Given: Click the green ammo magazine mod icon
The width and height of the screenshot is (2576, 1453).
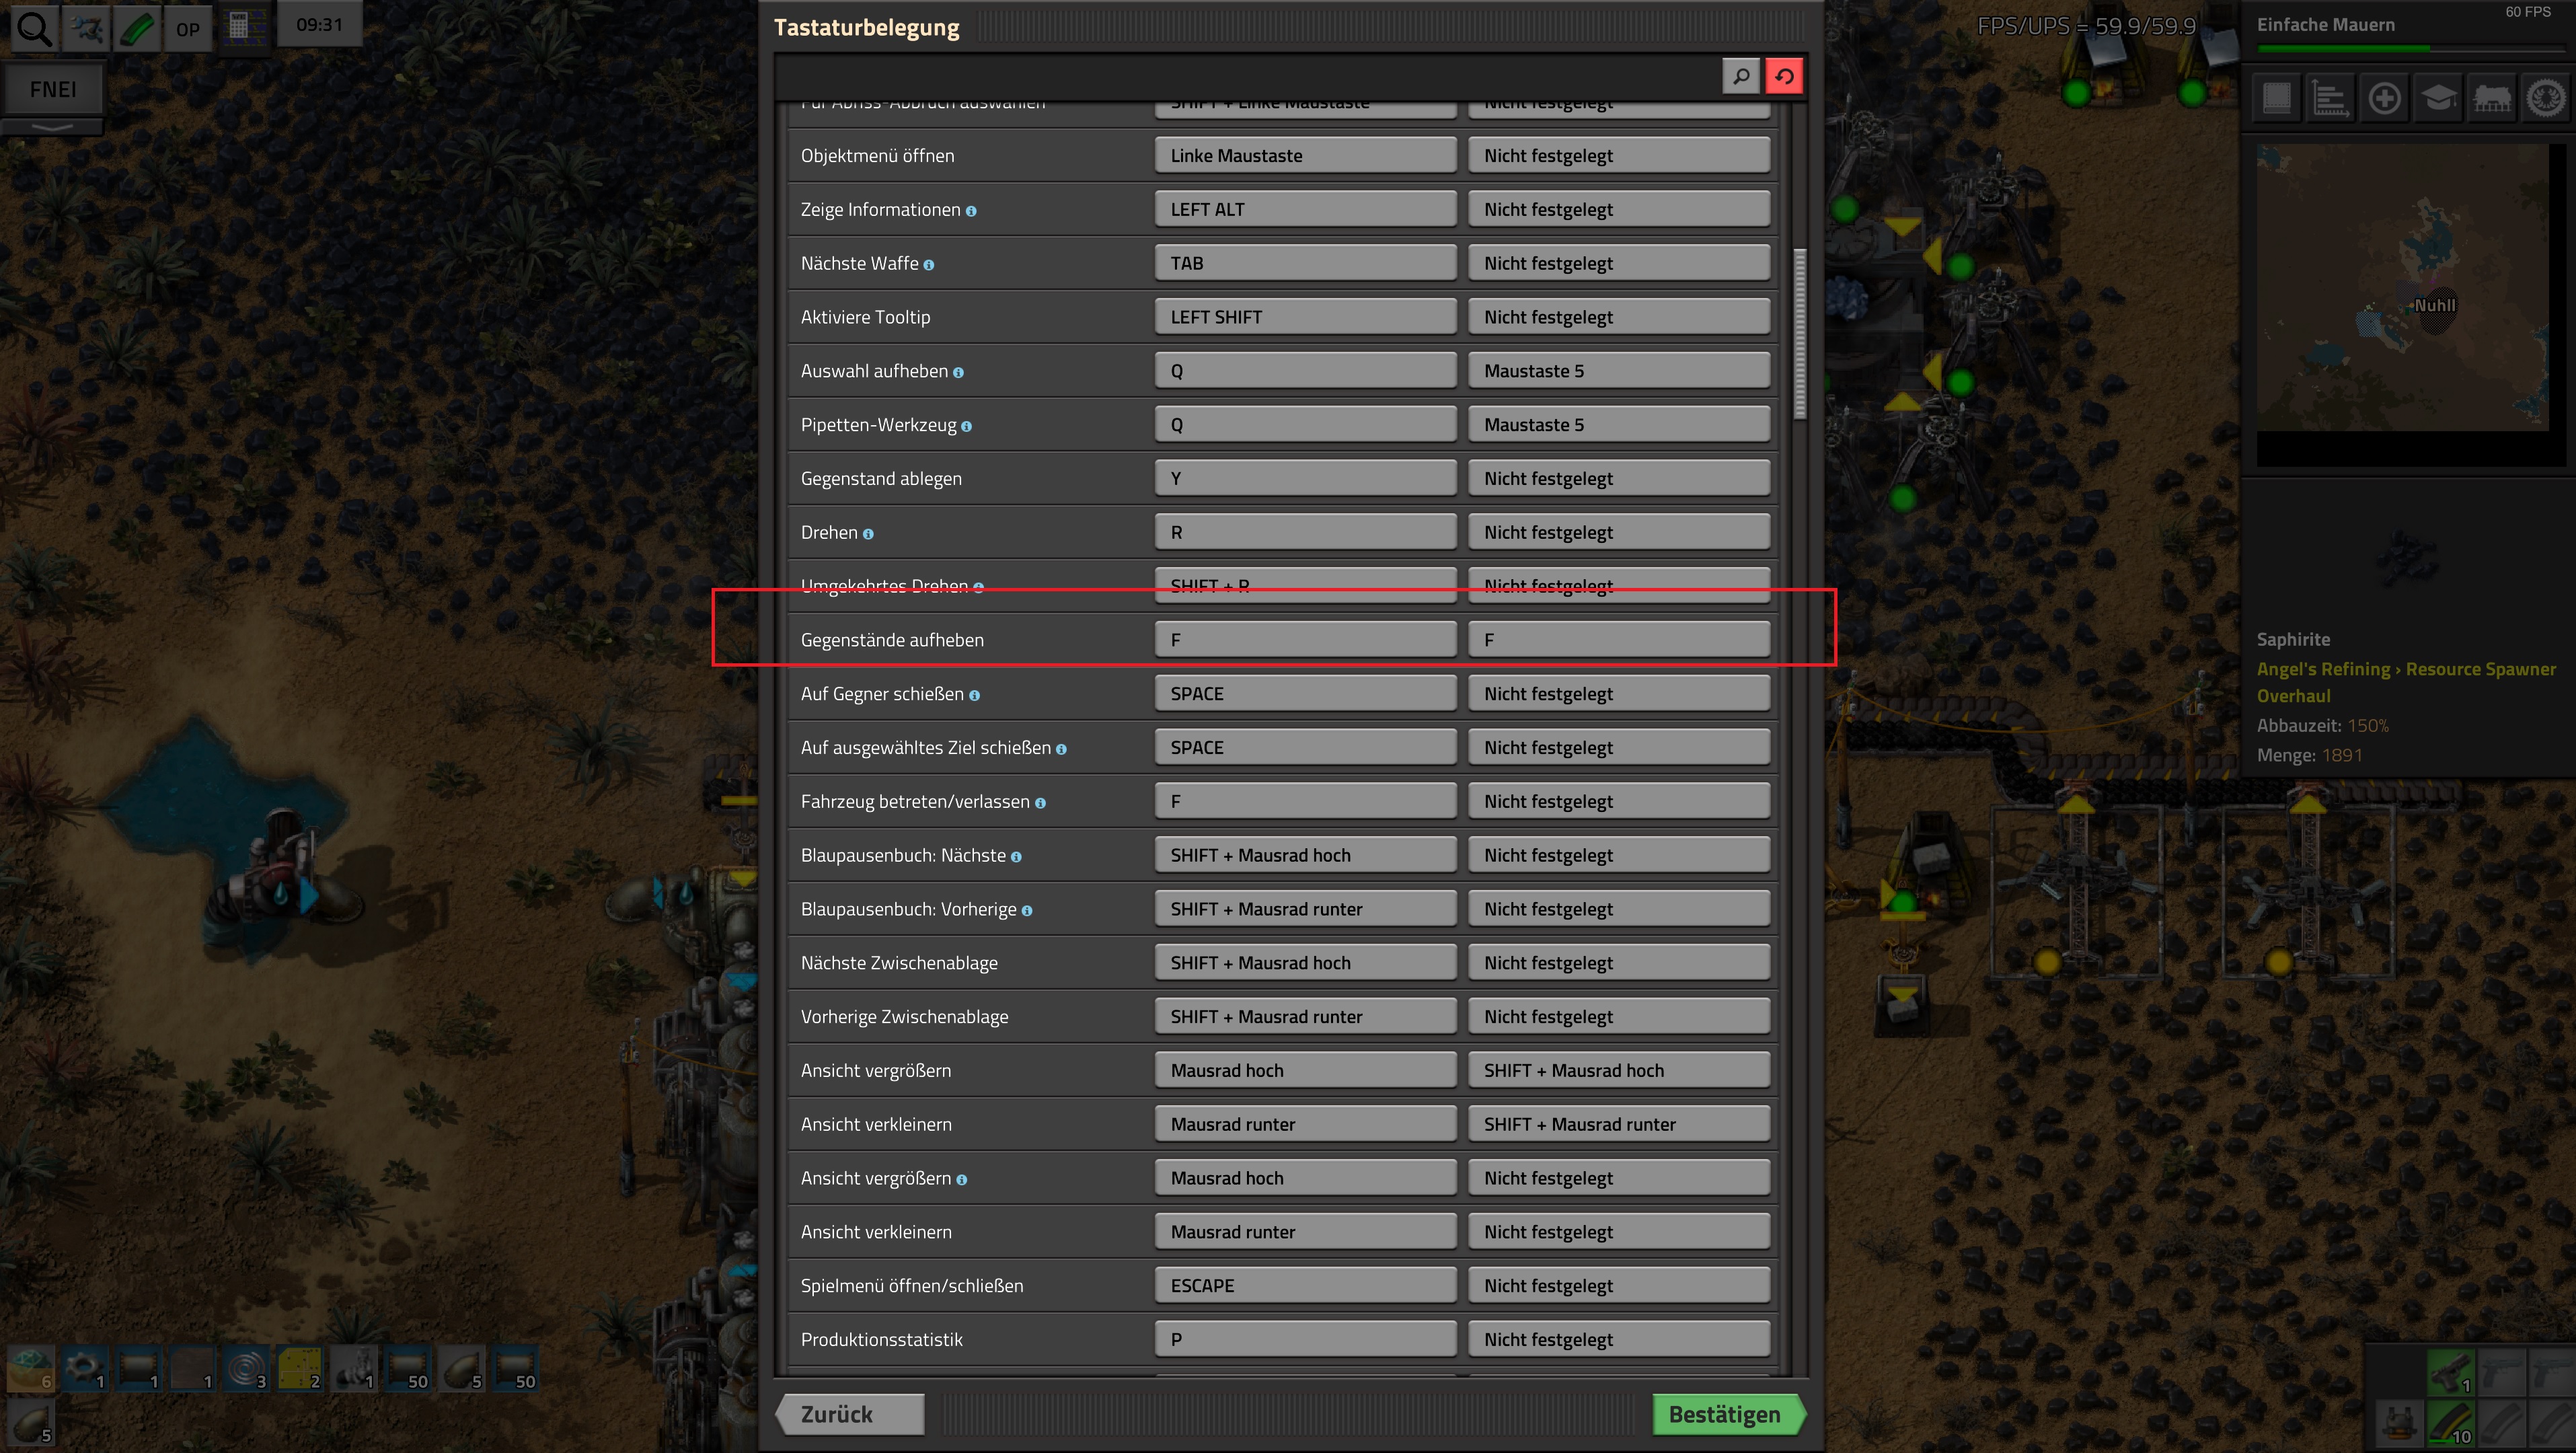Looking at the screenshot, I should coord(137,28).
